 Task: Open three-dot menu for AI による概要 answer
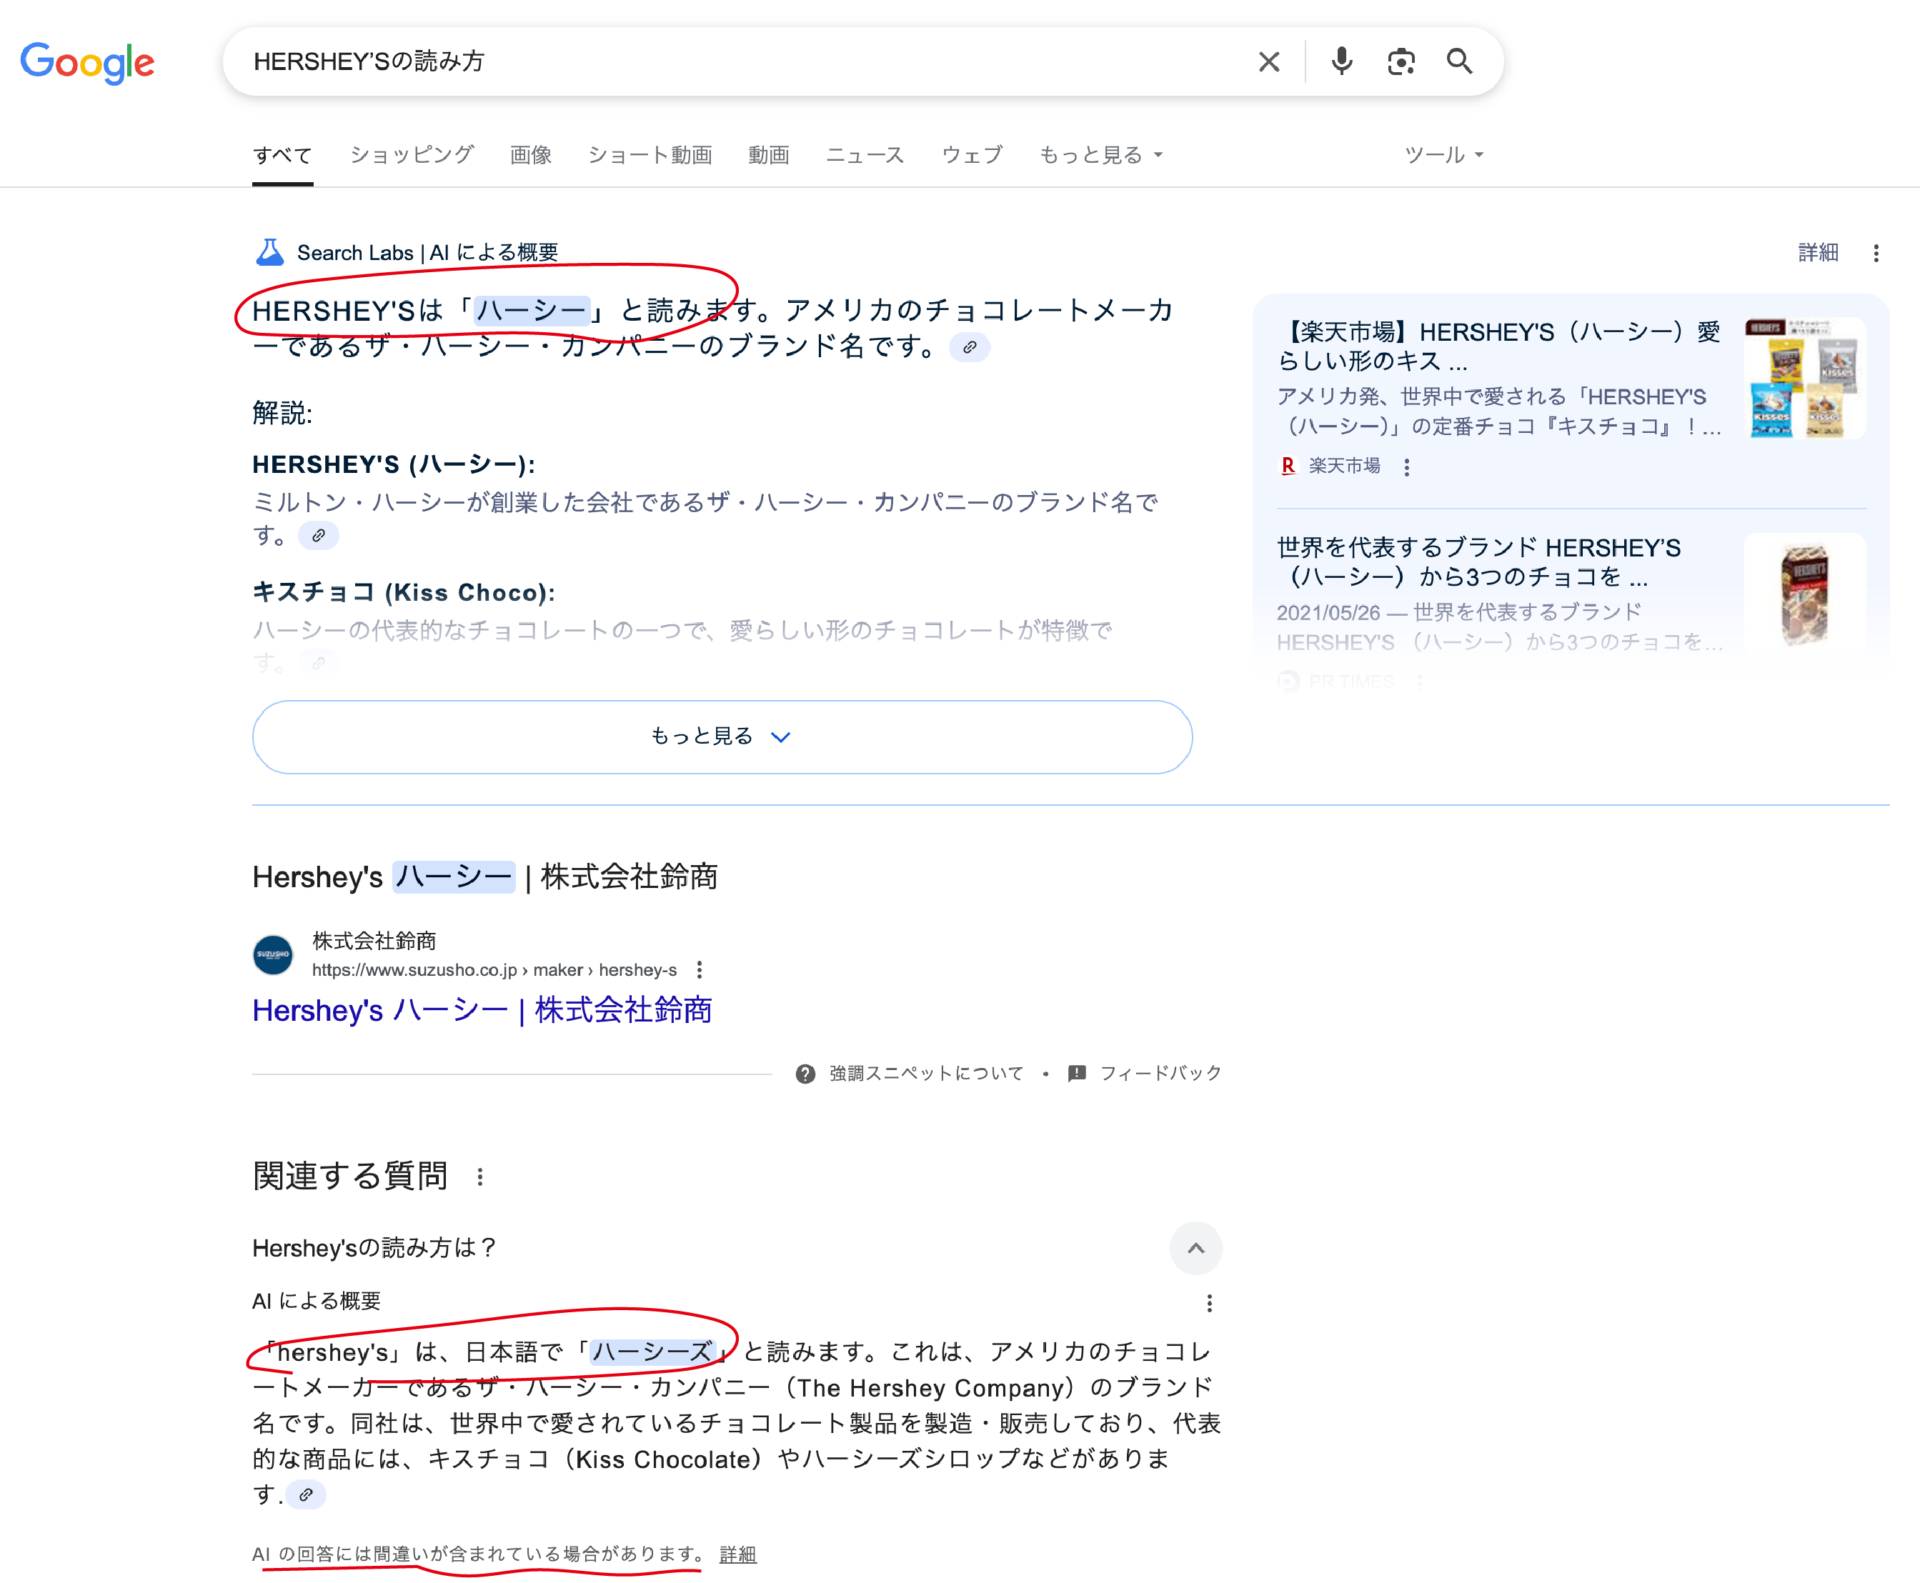pyautogui.click(x=1209, y=1303)
